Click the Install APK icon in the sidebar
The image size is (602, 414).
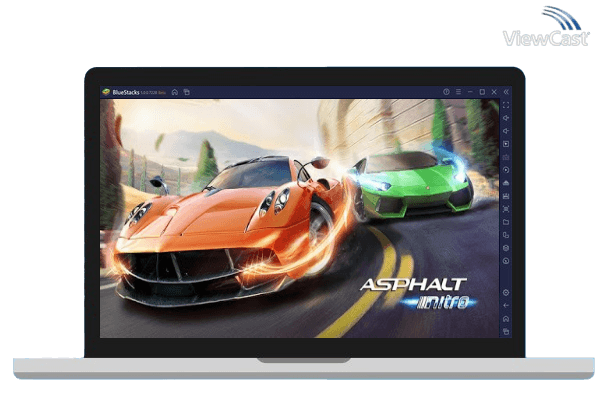(506, 183)
